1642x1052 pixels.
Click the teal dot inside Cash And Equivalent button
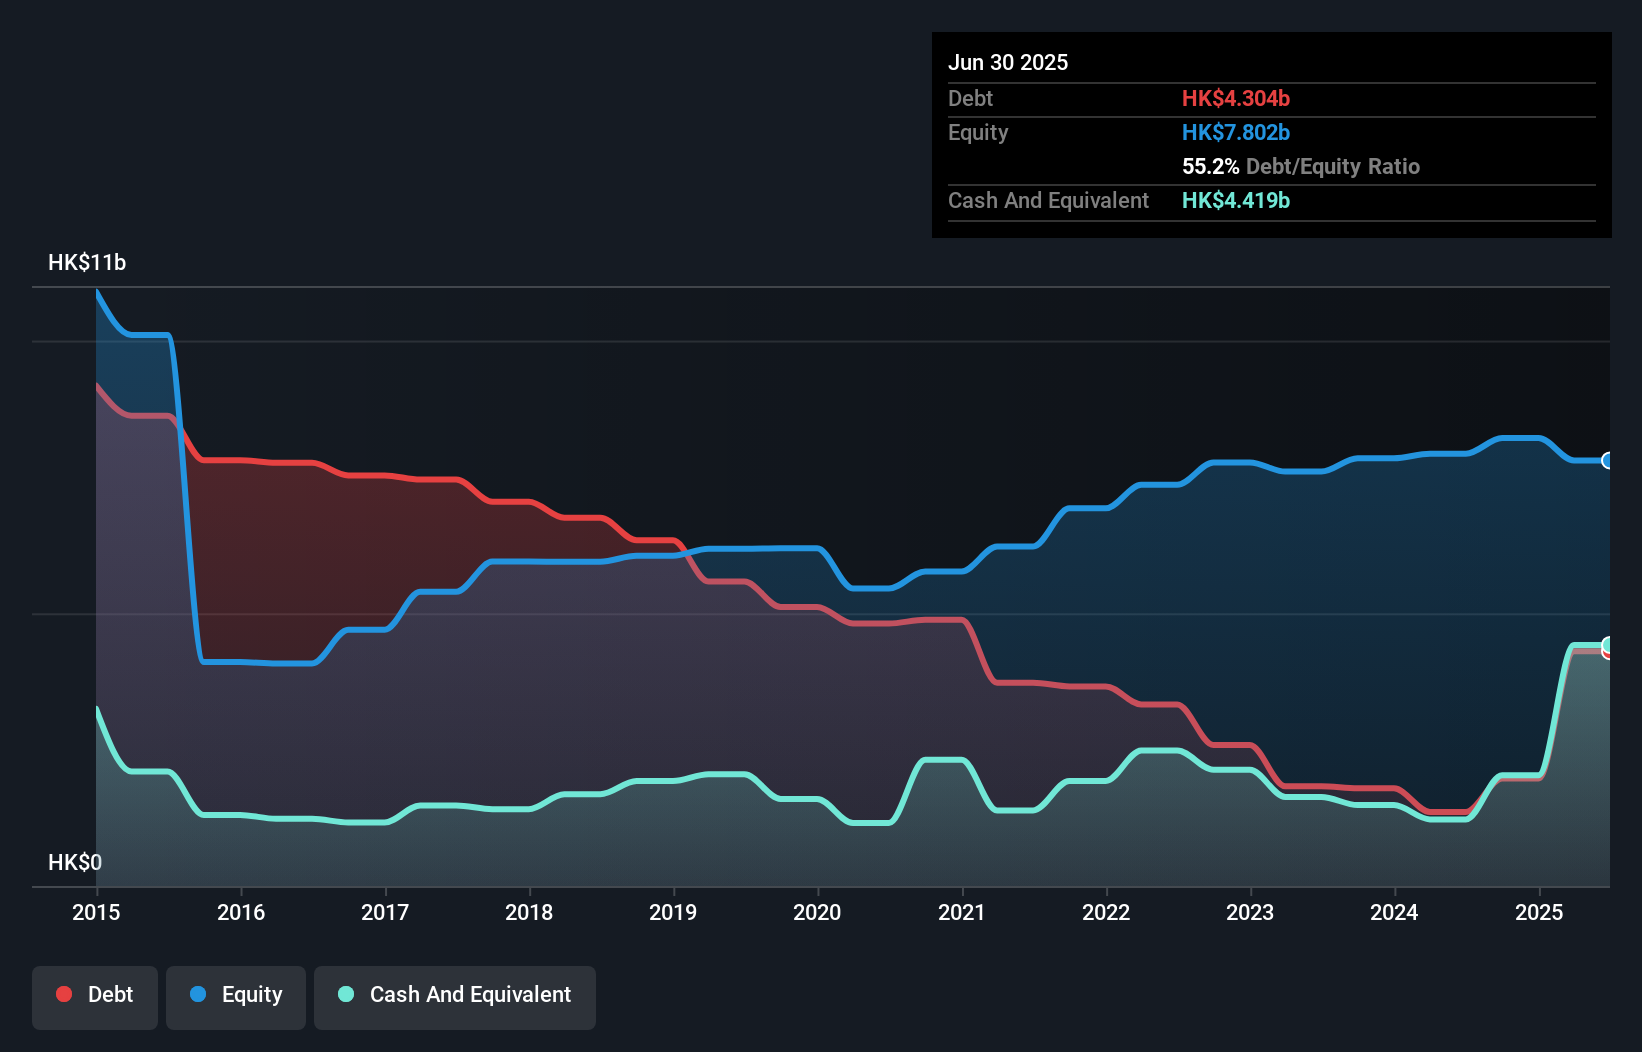click(x=345, y=994)
